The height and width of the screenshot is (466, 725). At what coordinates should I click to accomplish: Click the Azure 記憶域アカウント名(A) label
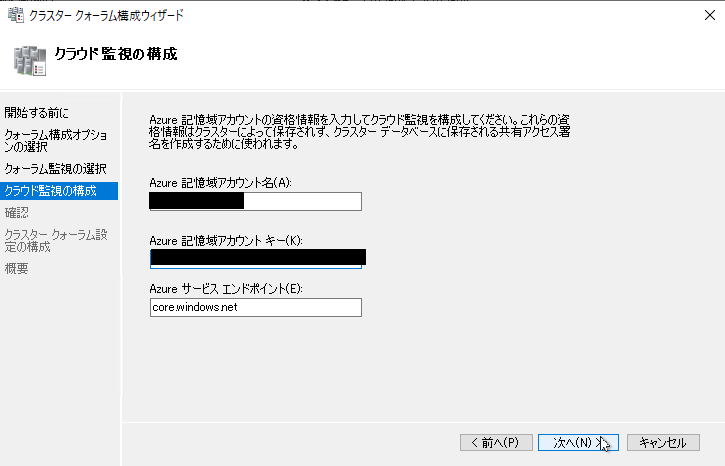tap(220, 183)
